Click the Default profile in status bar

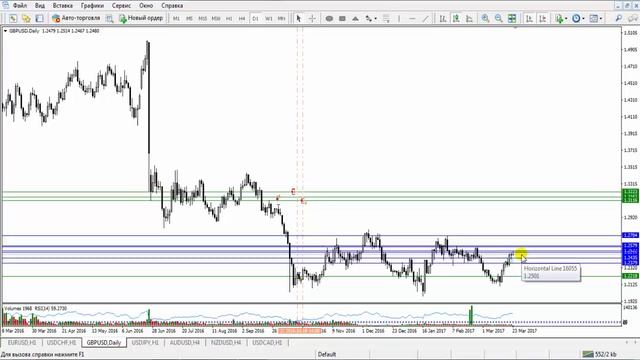[327, 354]
